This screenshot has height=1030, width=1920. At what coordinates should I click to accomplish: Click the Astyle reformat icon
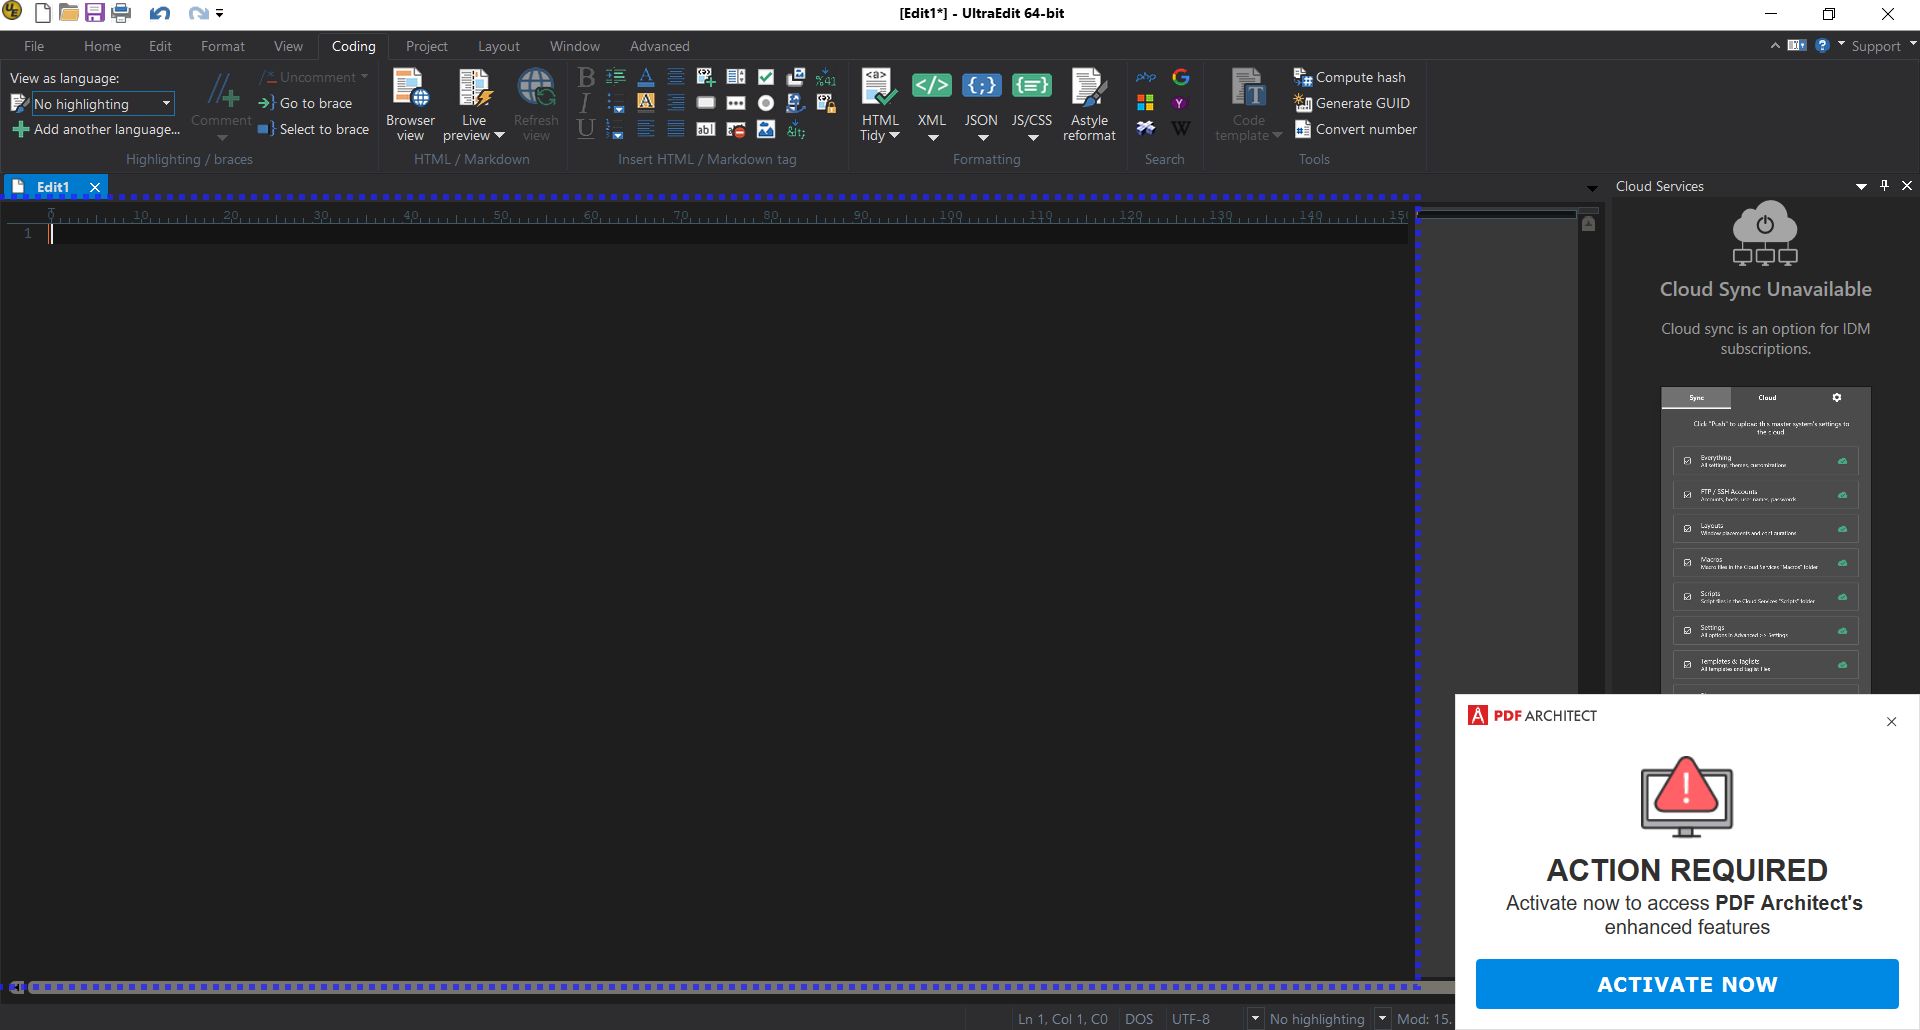pyautogui.click(x=1089, y=104)
